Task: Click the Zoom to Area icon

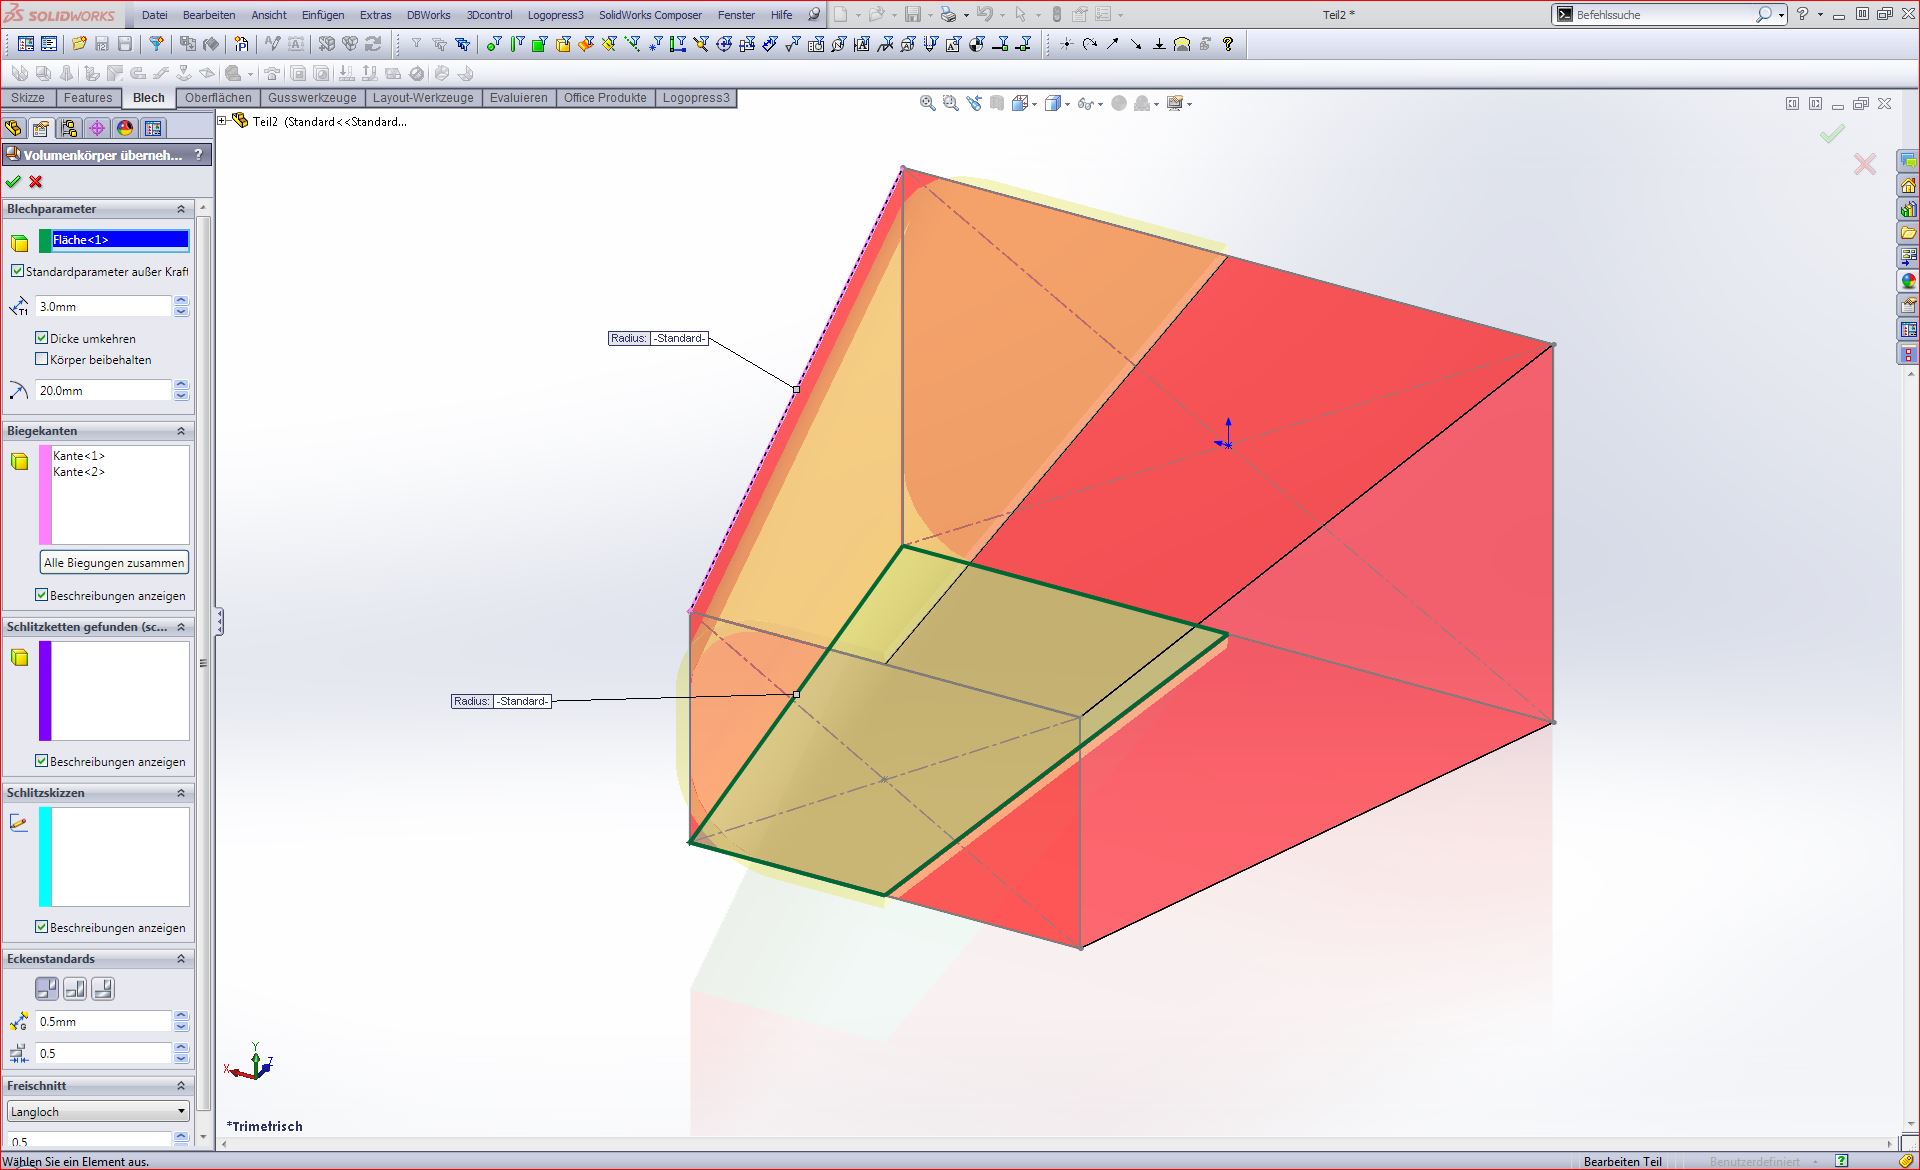Action: coord(951,103)
